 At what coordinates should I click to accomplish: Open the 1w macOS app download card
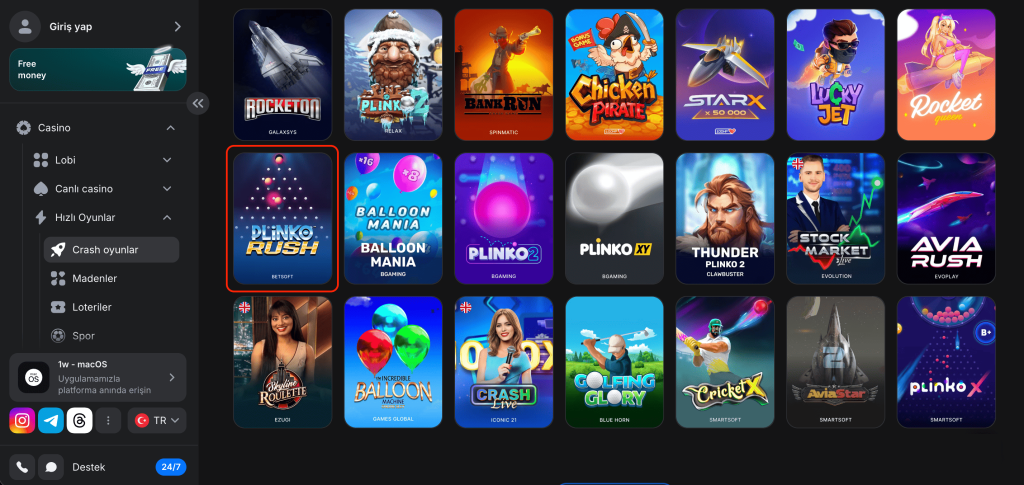(98, 377)
